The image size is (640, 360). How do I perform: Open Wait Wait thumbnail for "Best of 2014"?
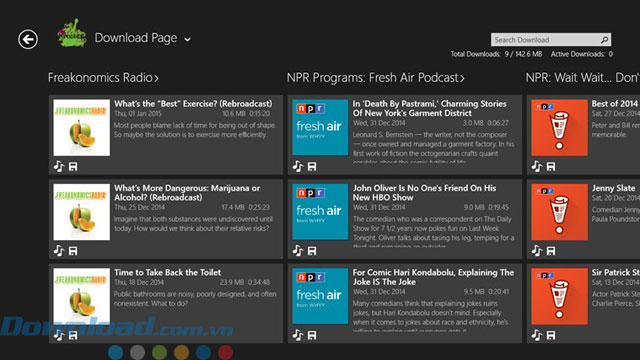(560, 128)
